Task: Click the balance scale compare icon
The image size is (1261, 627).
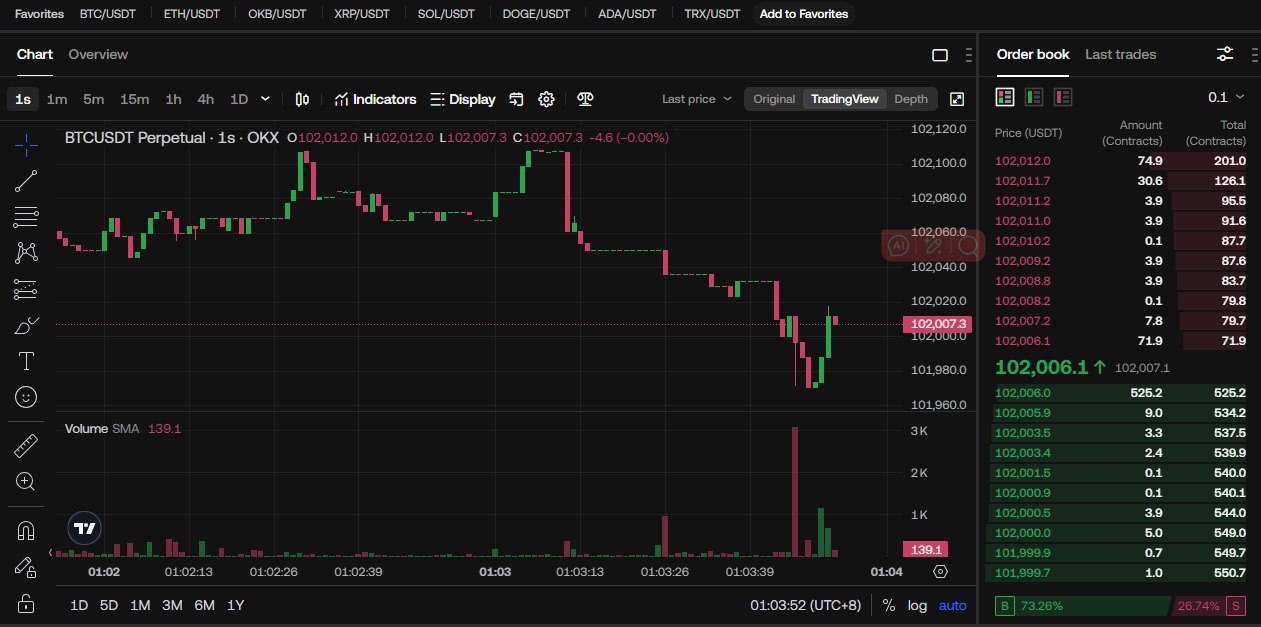Action: (586, 99)
